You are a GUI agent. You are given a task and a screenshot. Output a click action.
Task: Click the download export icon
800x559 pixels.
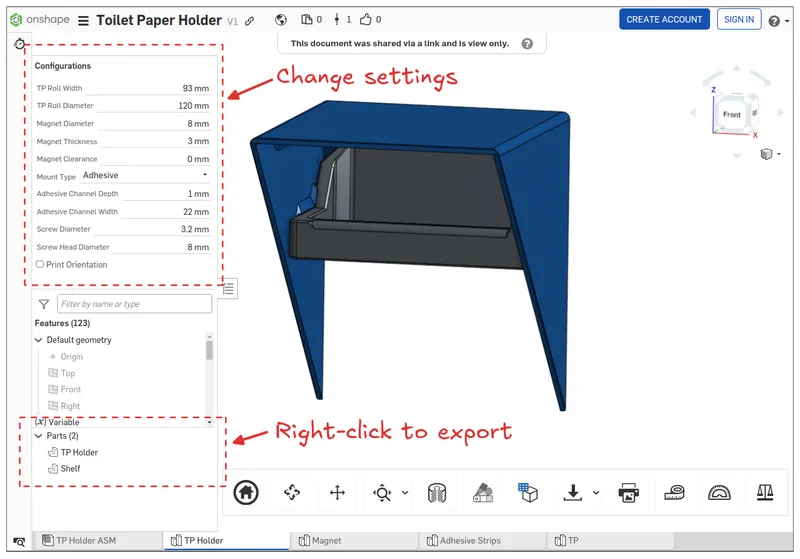[573, 492]
